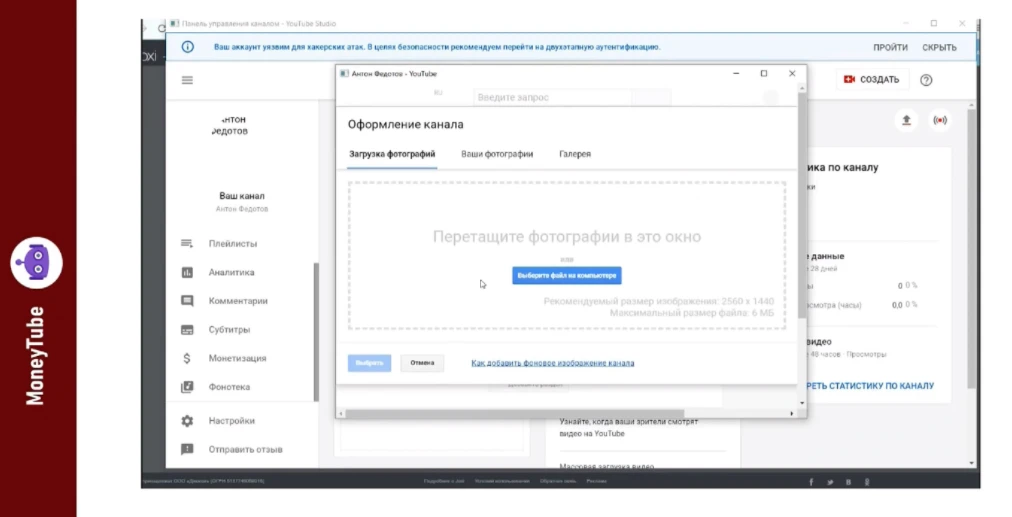Click the sidebar scrollbar in Studio
This screenshot has width=1012, height=517.
316,332
